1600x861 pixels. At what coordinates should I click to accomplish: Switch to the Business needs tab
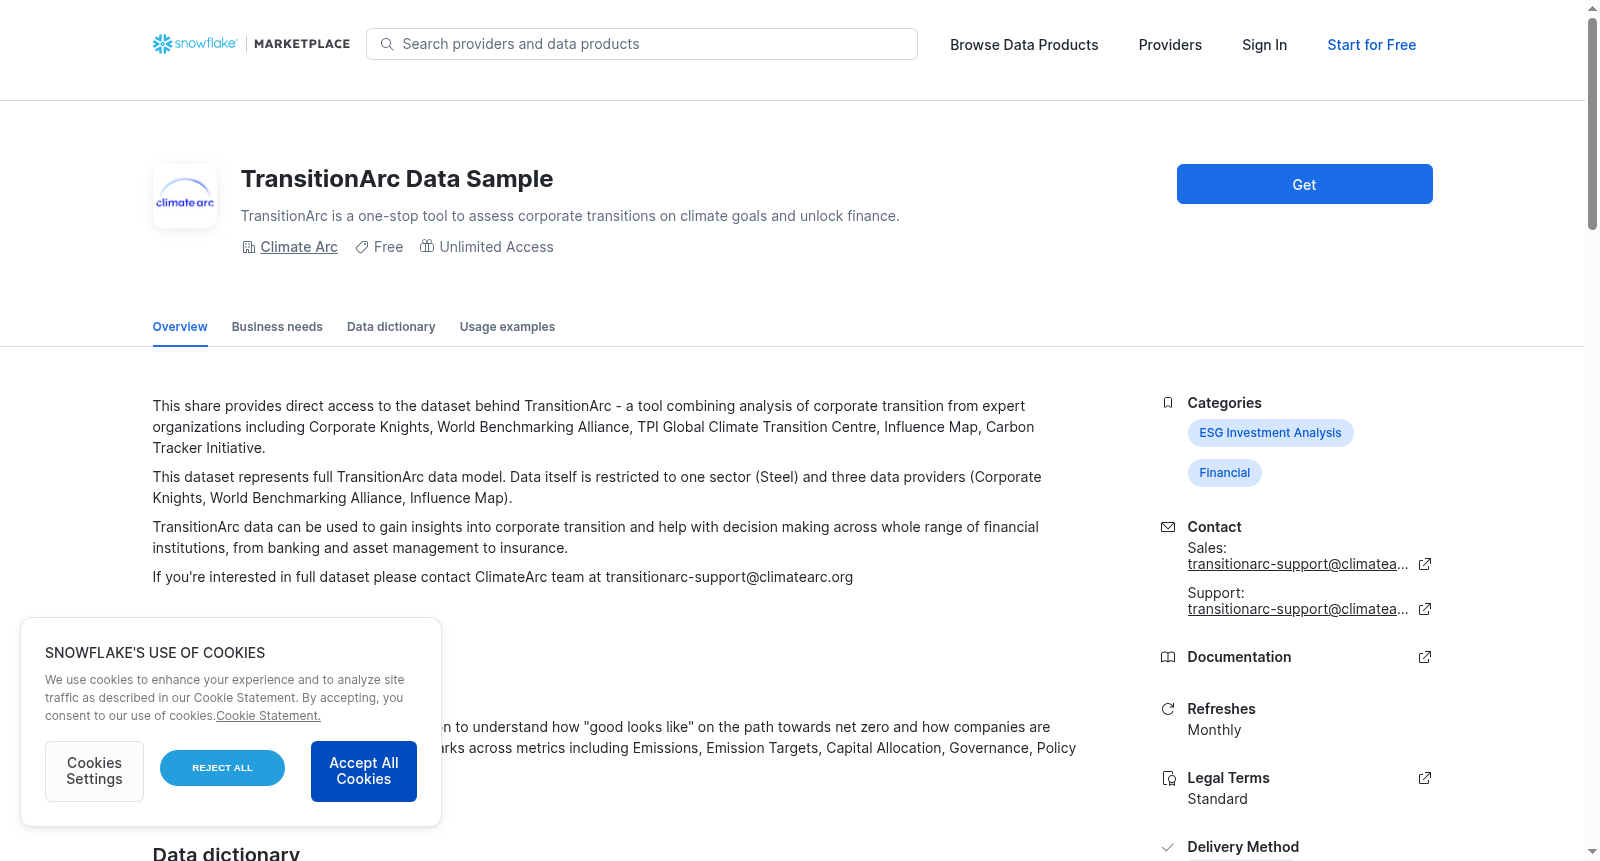[x=277, y=327]
